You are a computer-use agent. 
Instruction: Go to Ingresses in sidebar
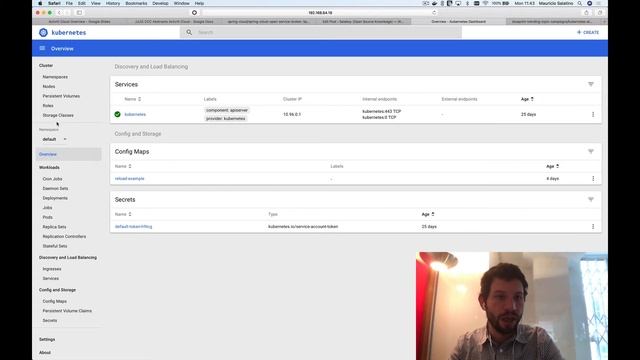coord(52,269)
